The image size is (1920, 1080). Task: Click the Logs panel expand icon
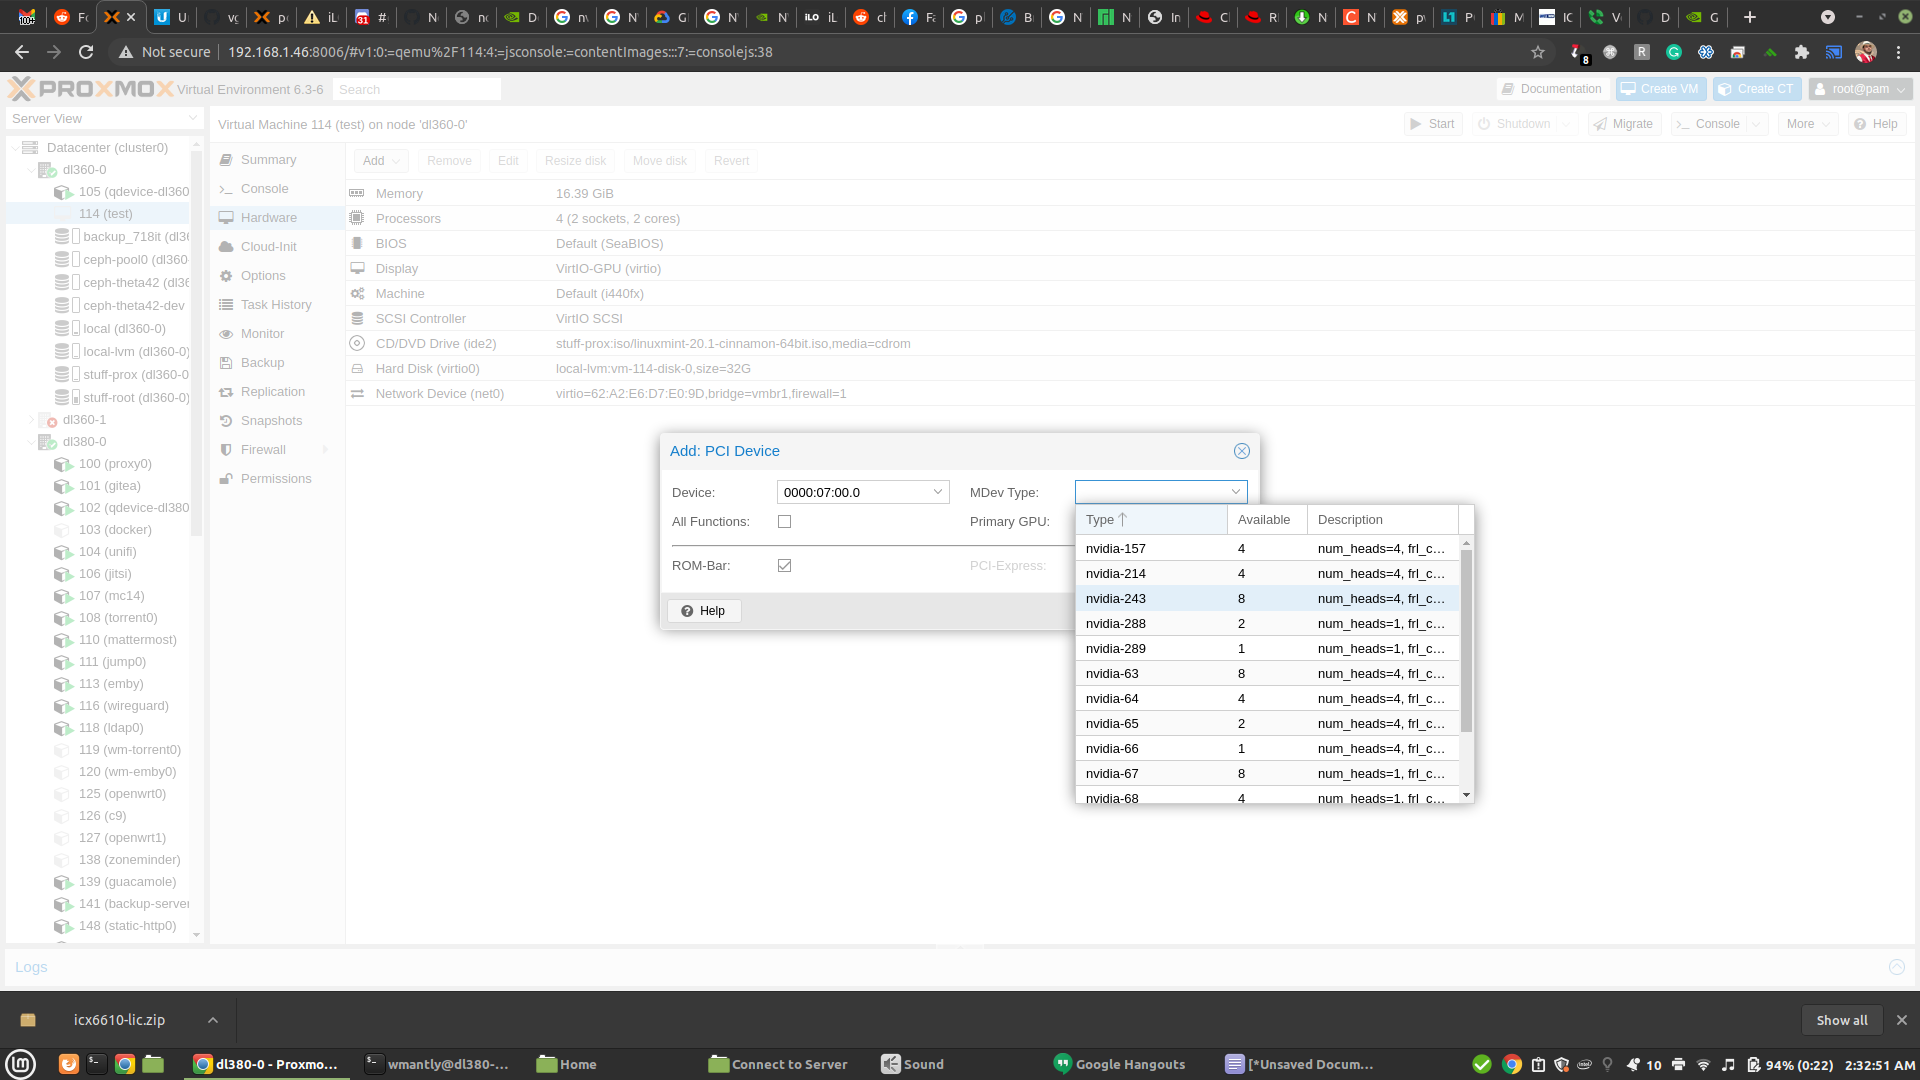pos(1896,967)
